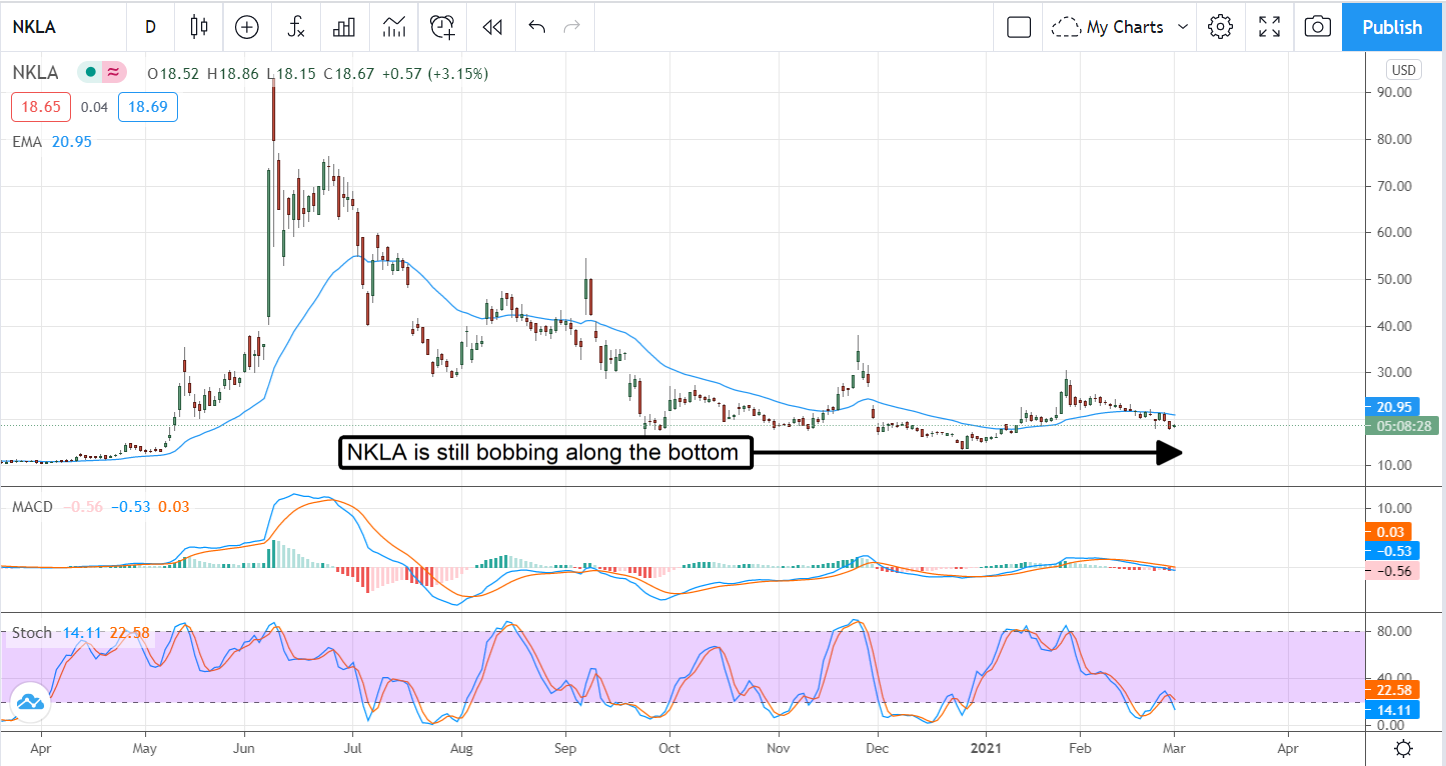
Task: Start bar replay with the rewind icon
Action: [491, 27]
